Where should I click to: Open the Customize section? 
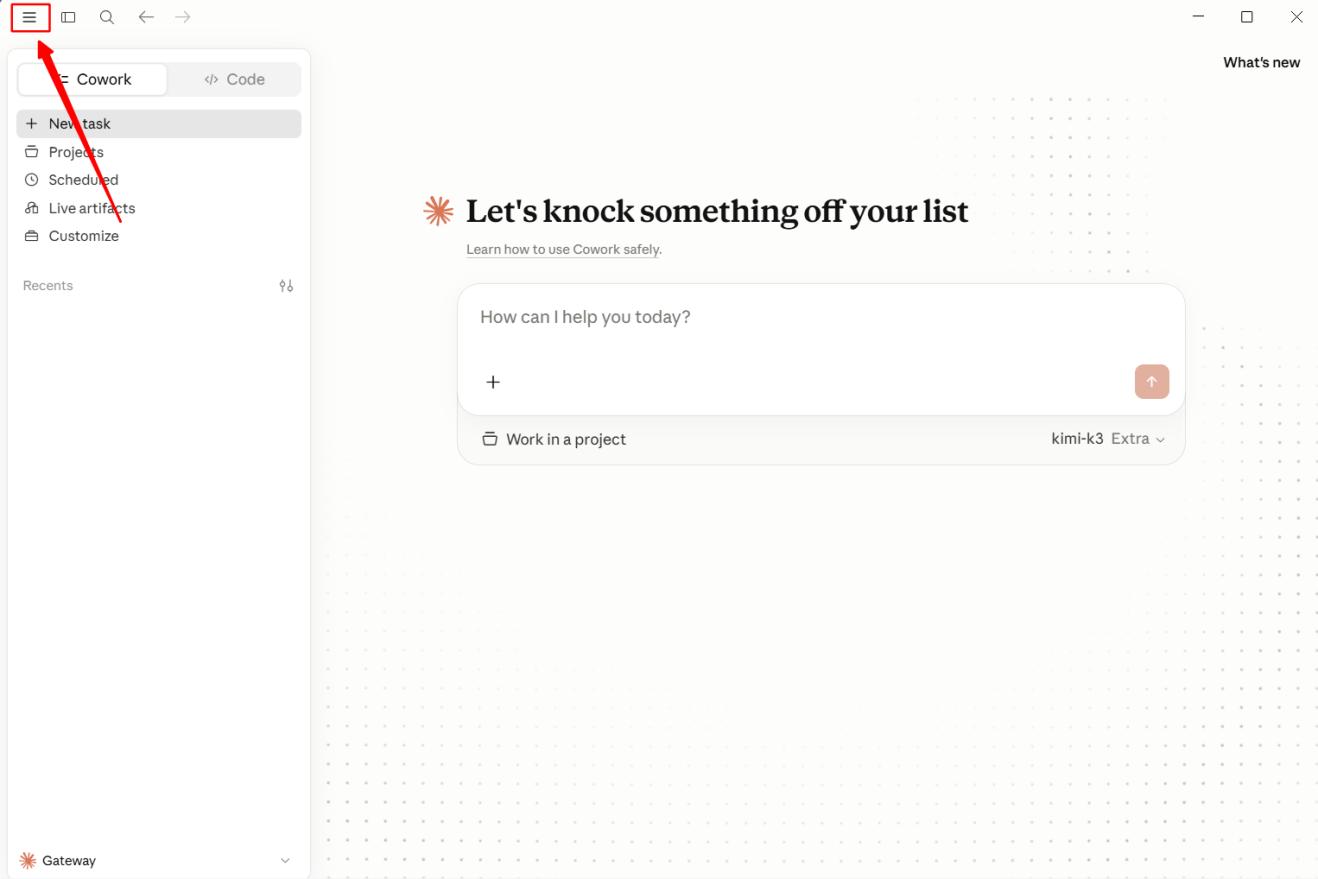(x=159, y=236)
